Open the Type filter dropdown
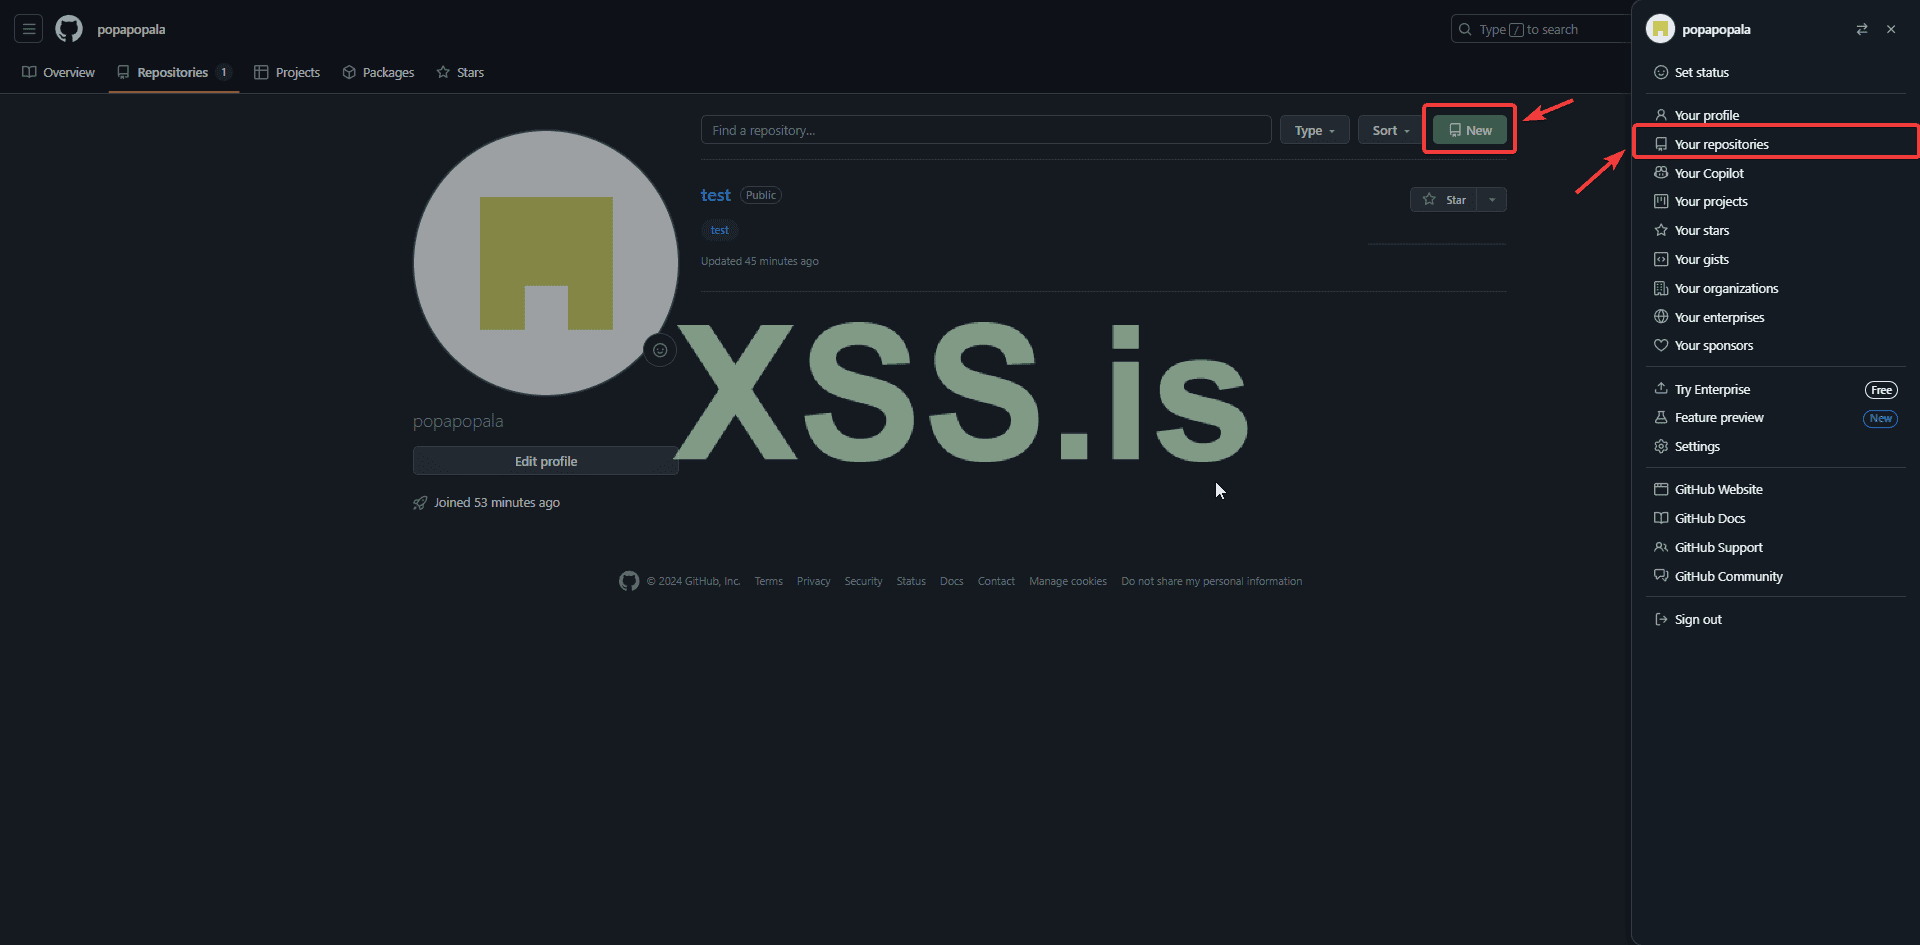Viewport: 1920px width, 945px height. pos(1315,130)
